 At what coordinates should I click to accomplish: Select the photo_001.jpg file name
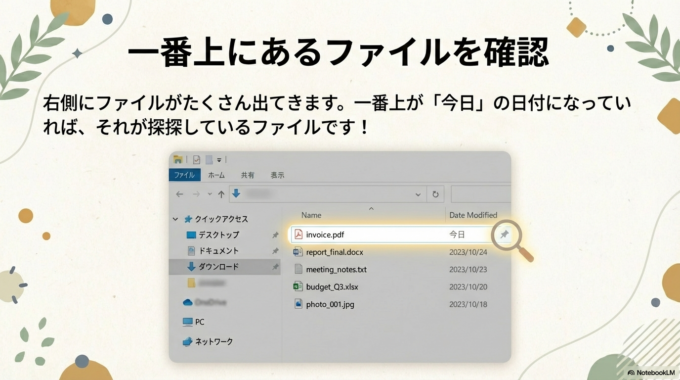pyautogui.click(x=330, y=304)
